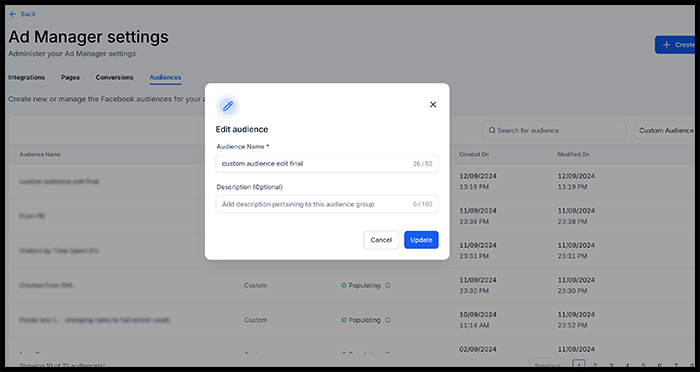
Task: Click Created On date 11/09/2024 23:38 PM
Action: (478, 216)
